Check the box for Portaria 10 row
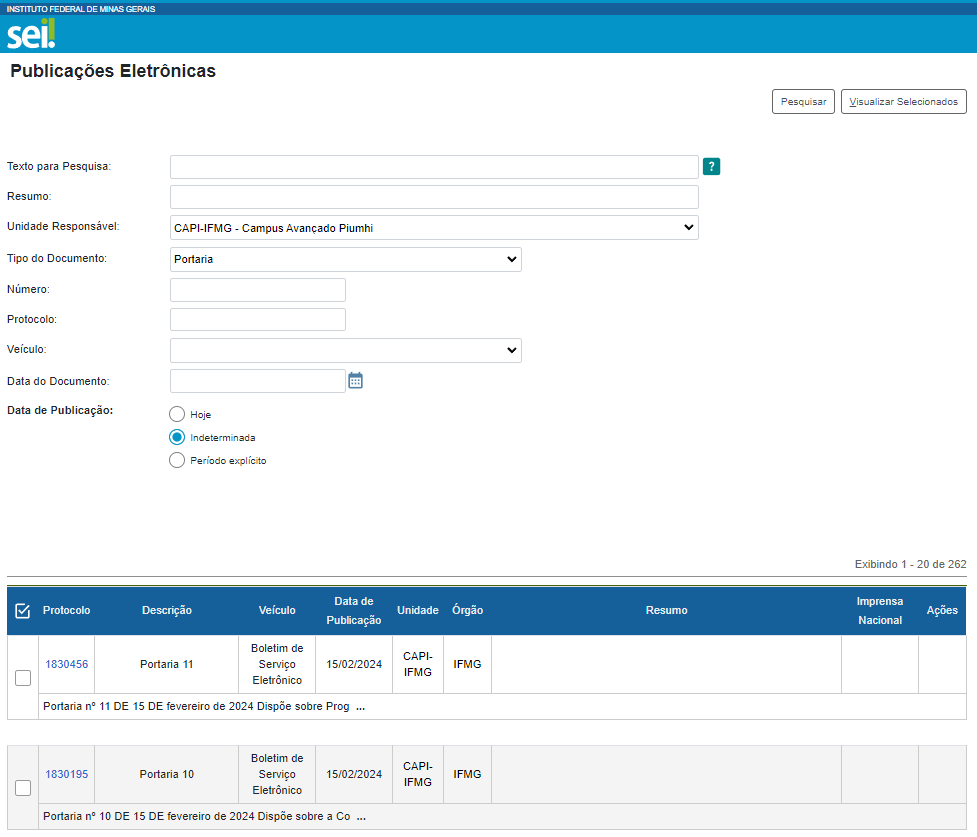 [23, 788]
